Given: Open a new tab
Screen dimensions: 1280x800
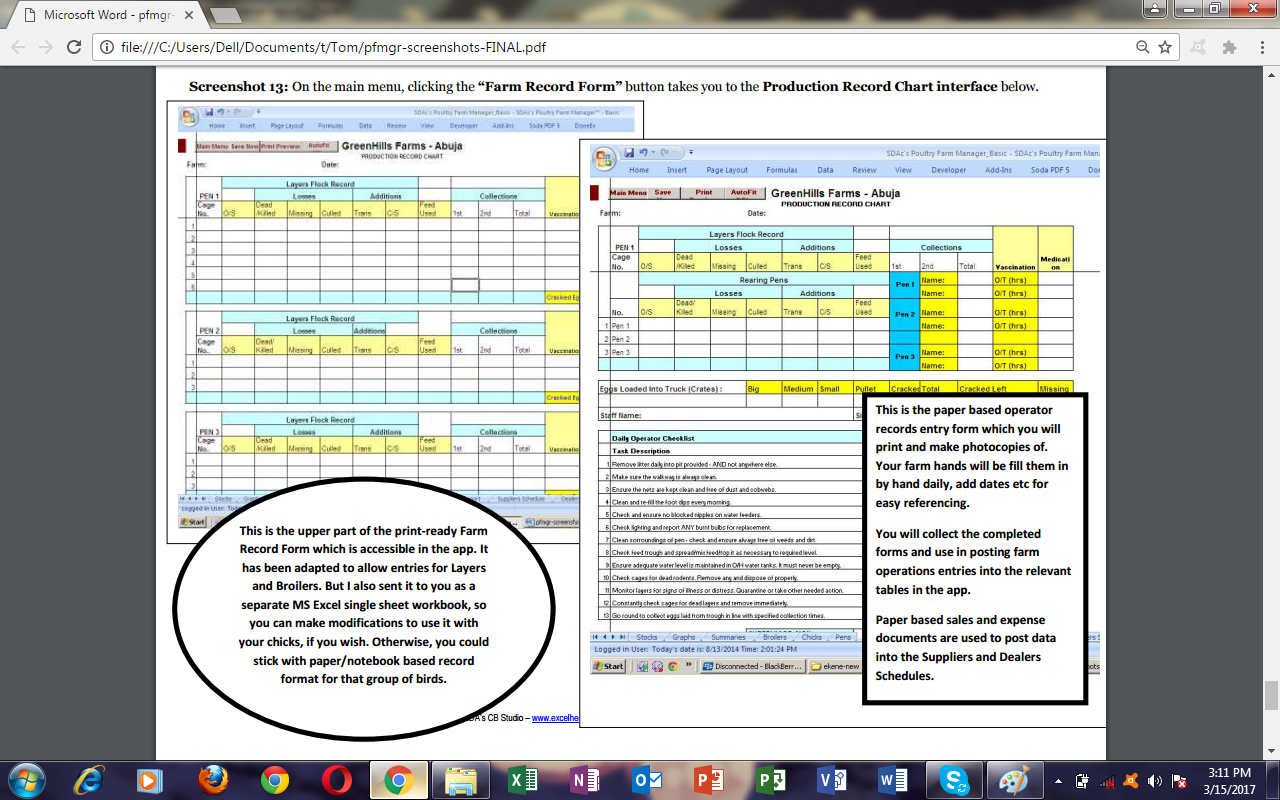Looking at the screenshot, I should tap(226, 16).
